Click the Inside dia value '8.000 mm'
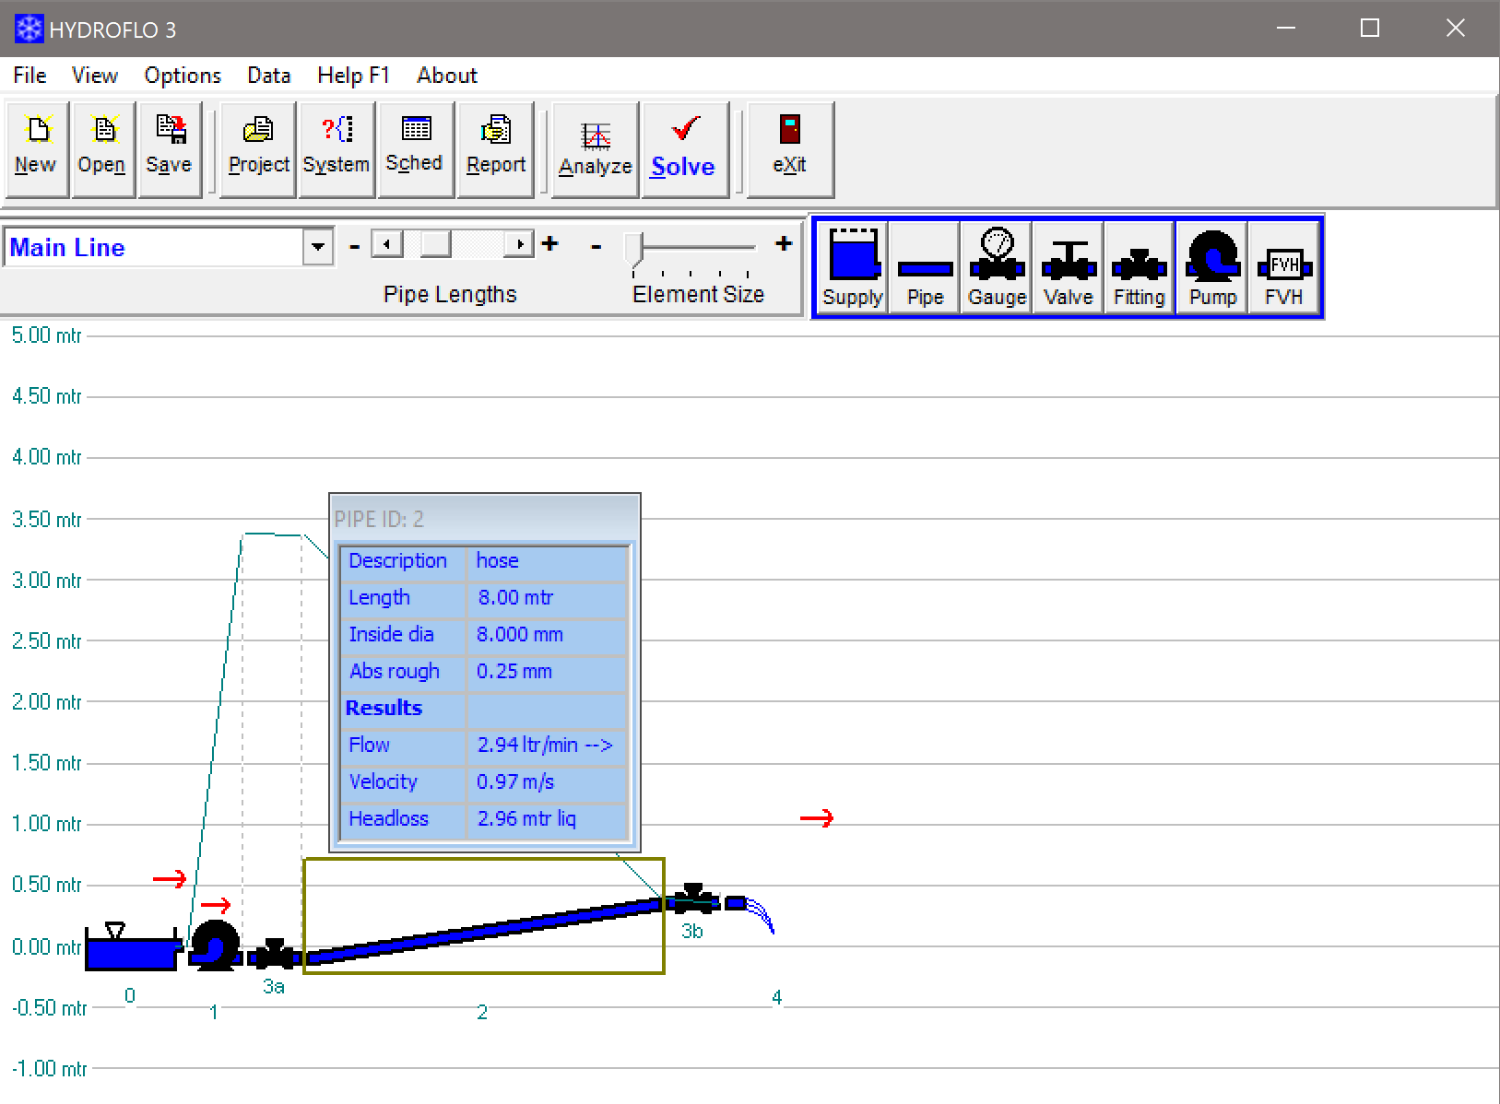Viewport: 1500px width, 1104px height. (x=520, y=635)
